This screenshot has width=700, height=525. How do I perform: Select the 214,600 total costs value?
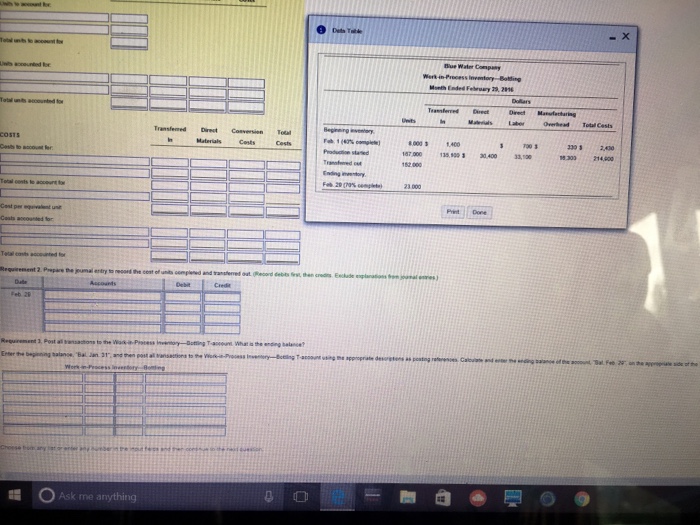[x=603, y=158]
